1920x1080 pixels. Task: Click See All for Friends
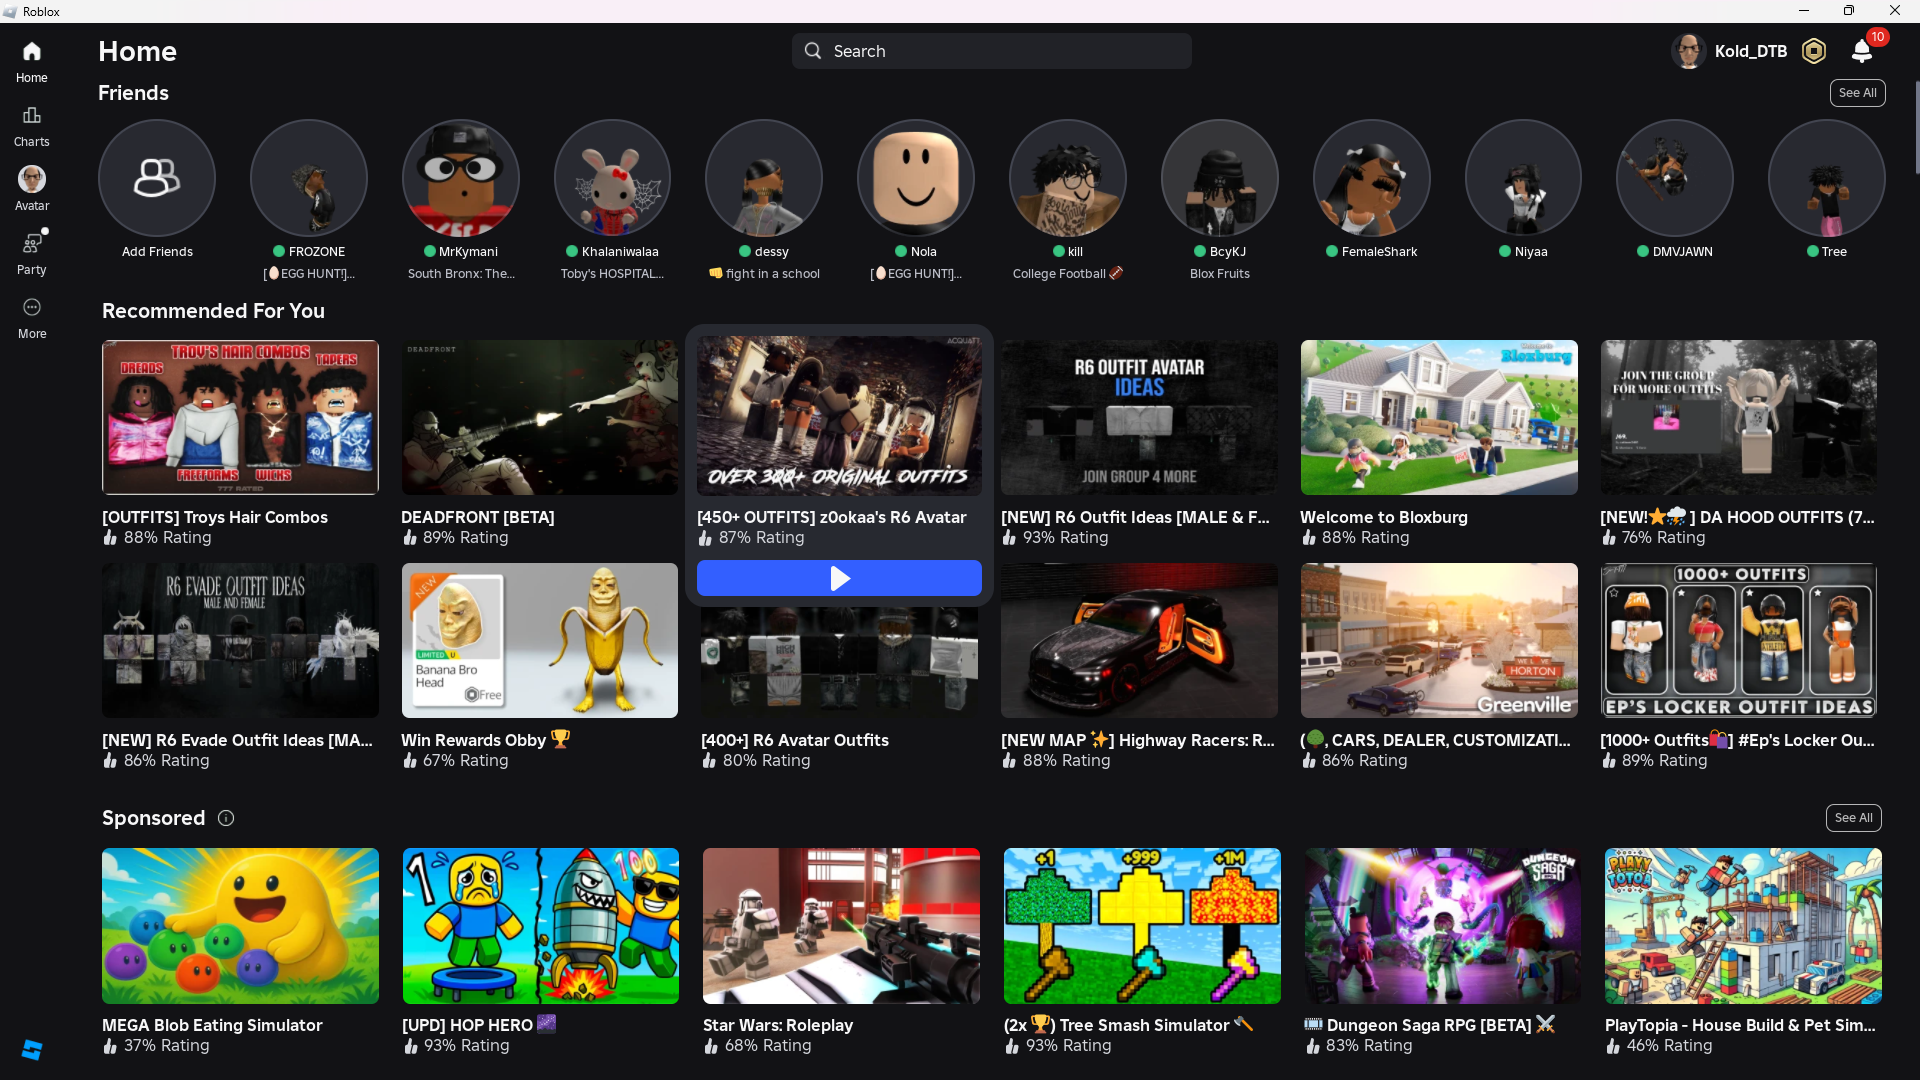[x=1858, y=93]
